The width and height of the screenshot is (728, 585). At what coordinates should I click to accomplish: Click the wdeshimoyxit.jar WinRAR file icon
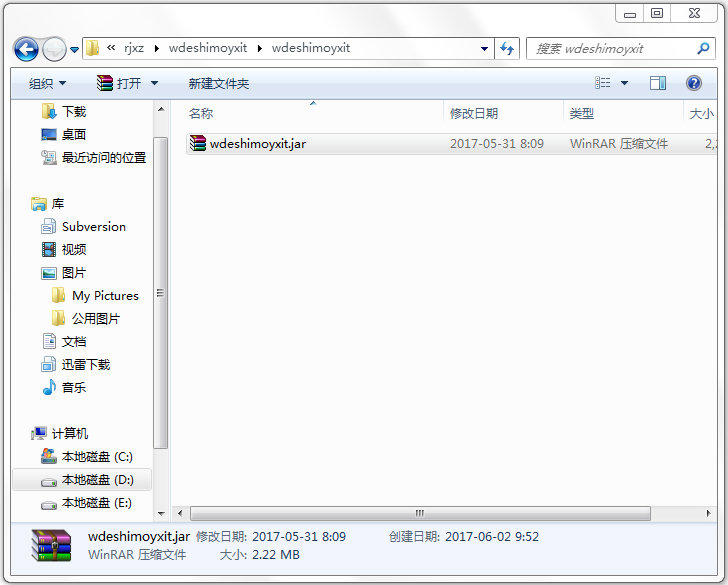point(197,143)
